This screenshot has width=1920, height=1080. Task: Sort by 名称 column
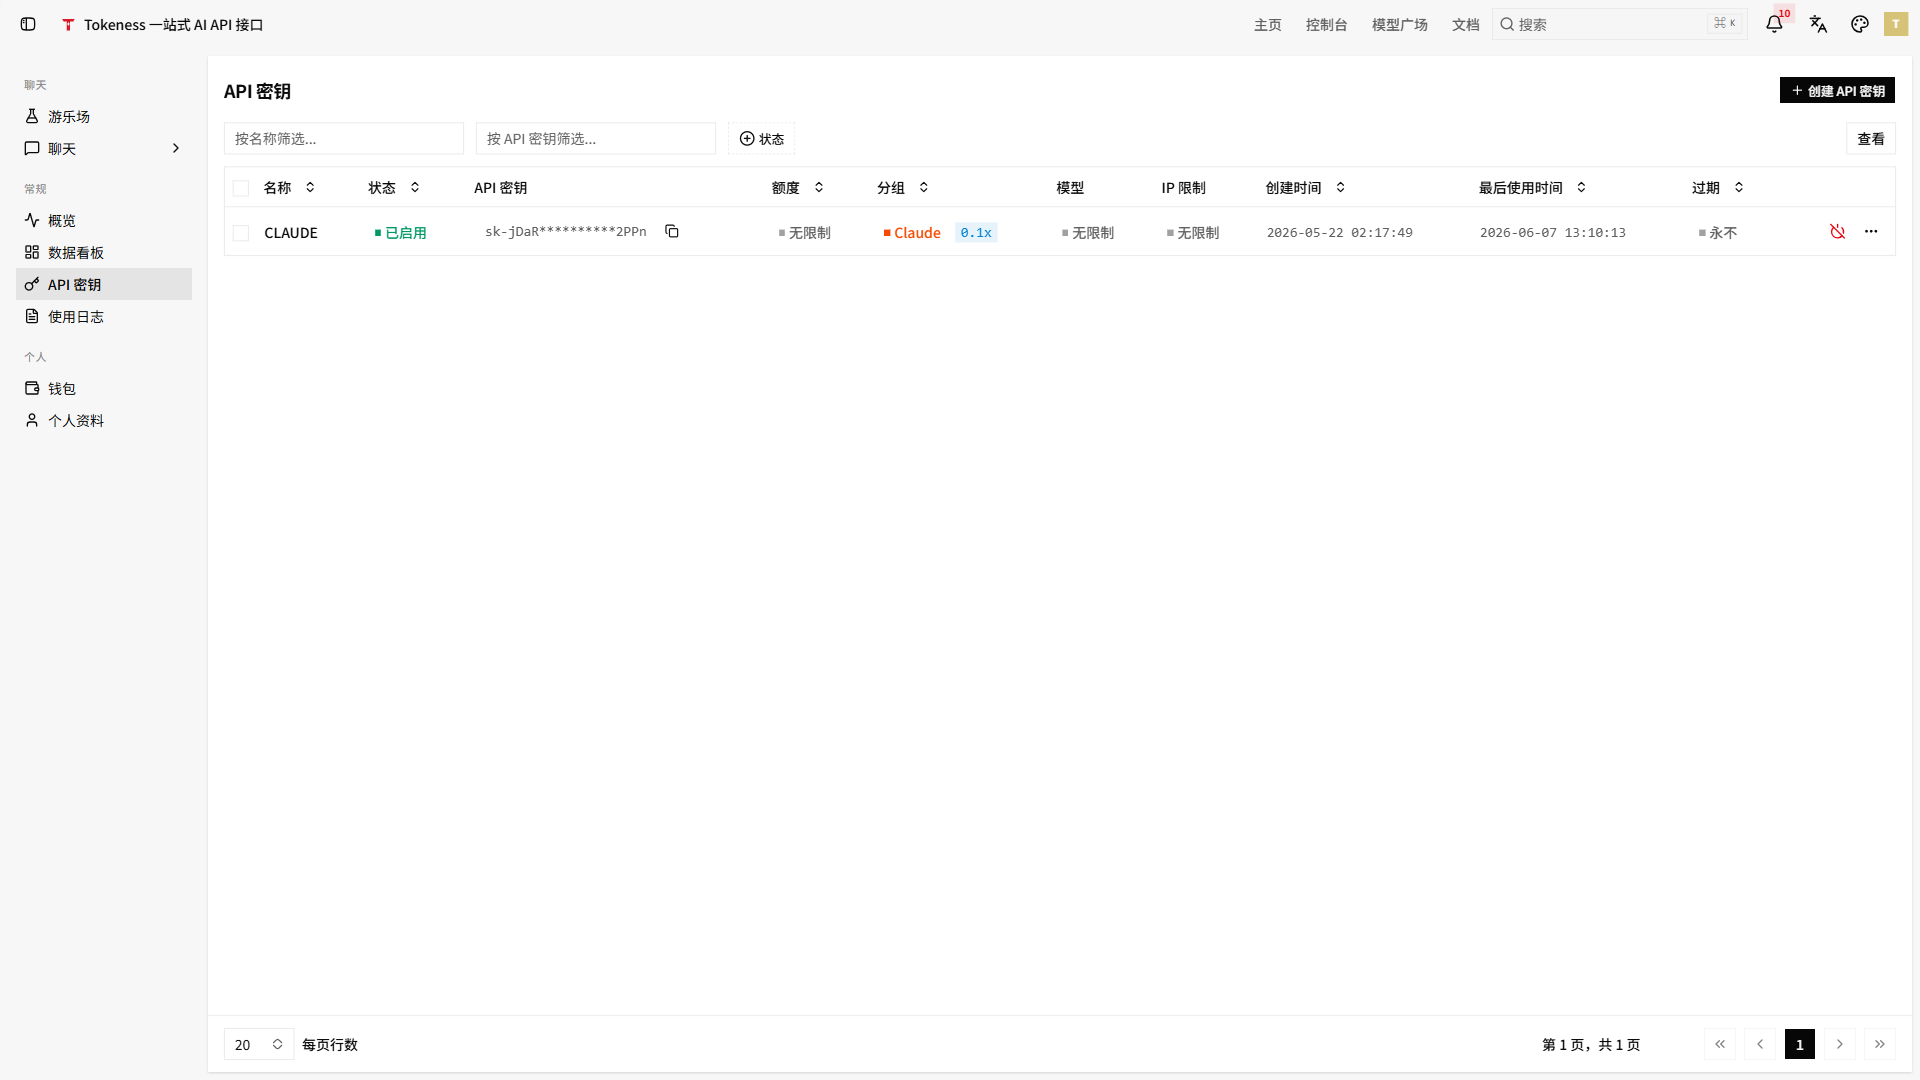point(289,188)
